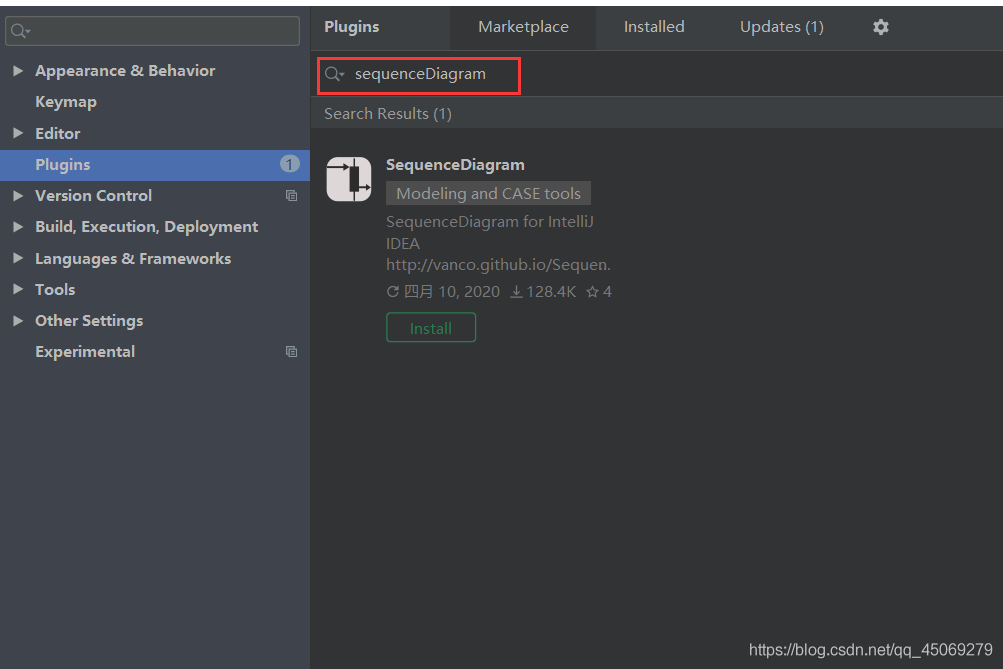Open Build, Execution, Deployment settings

tap(146, 227)
